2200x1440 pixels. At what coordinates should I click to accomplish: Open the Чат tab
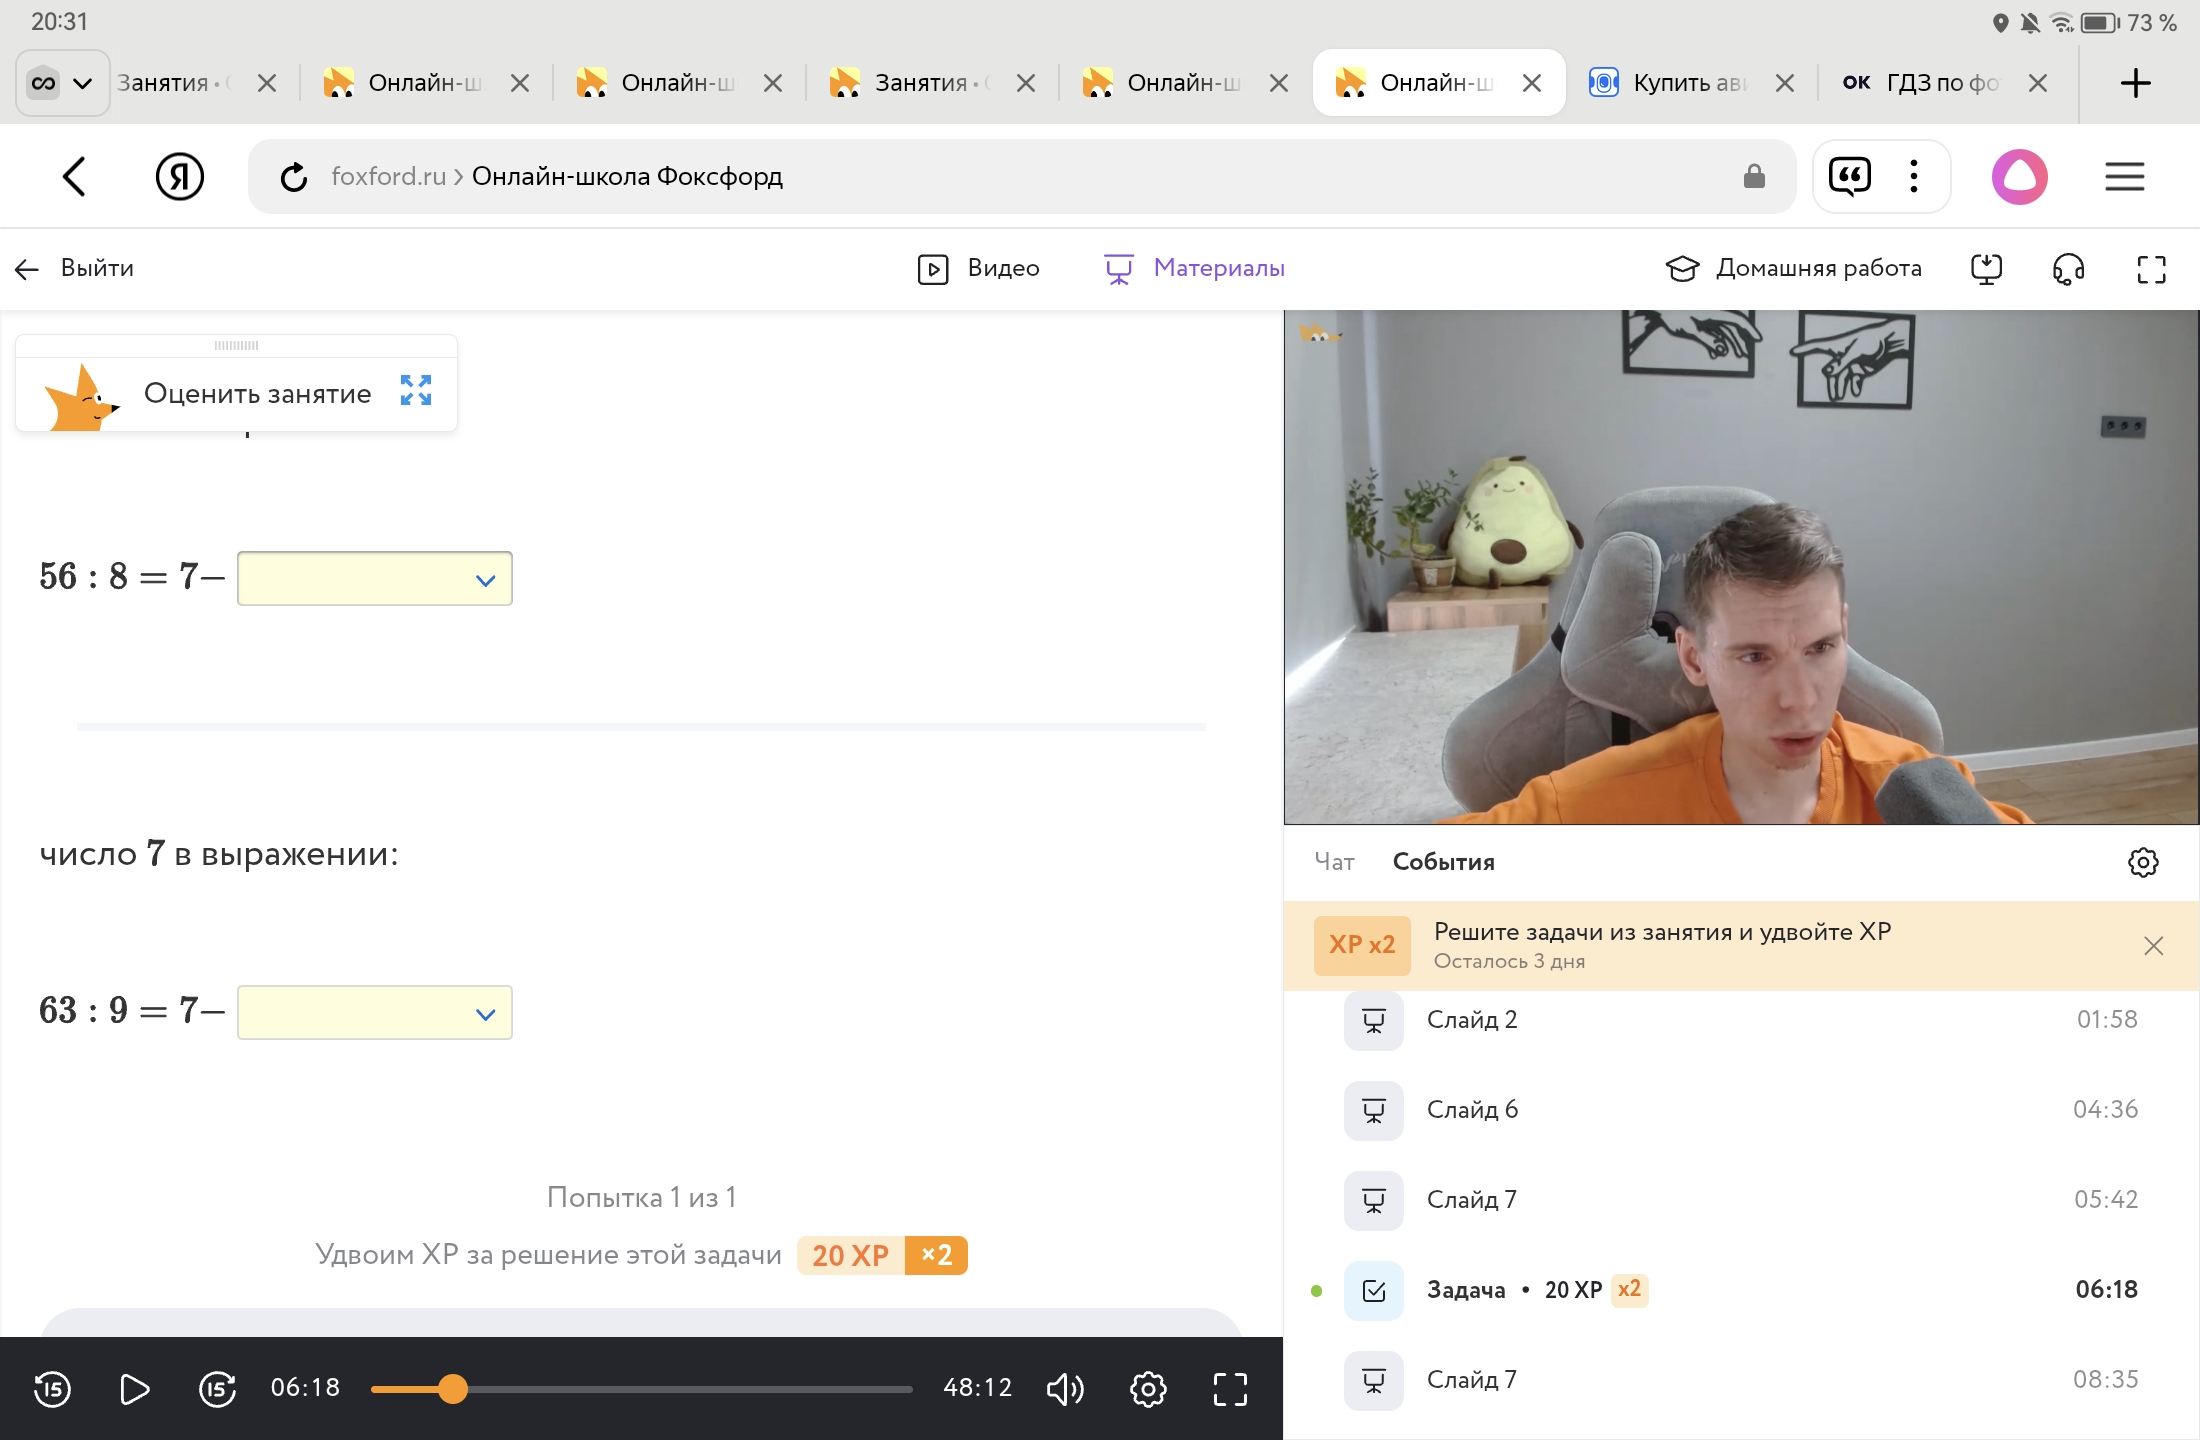coord(1334,862)
